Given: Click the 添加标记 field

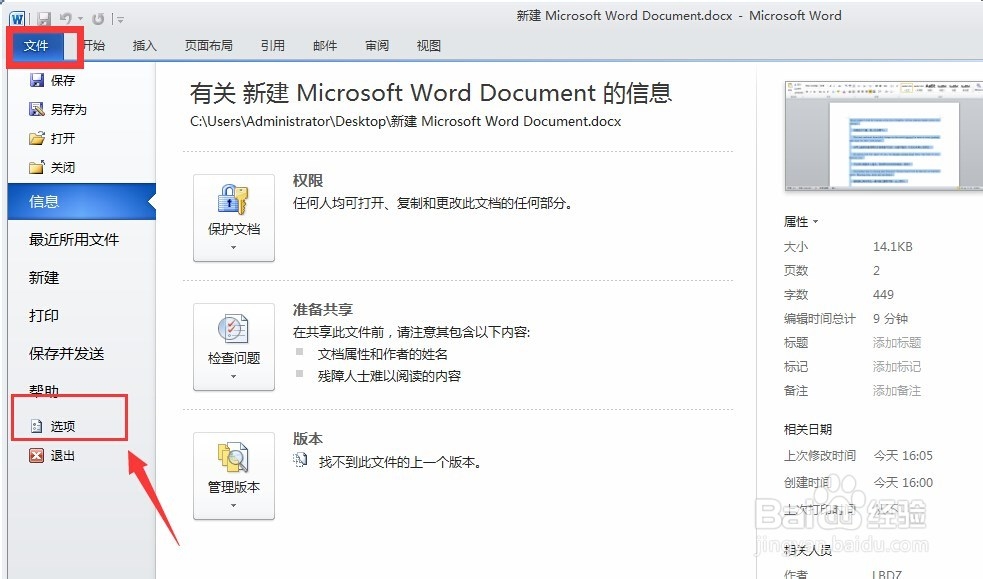Looking at the screenshot, I should [x=897, y=367].
